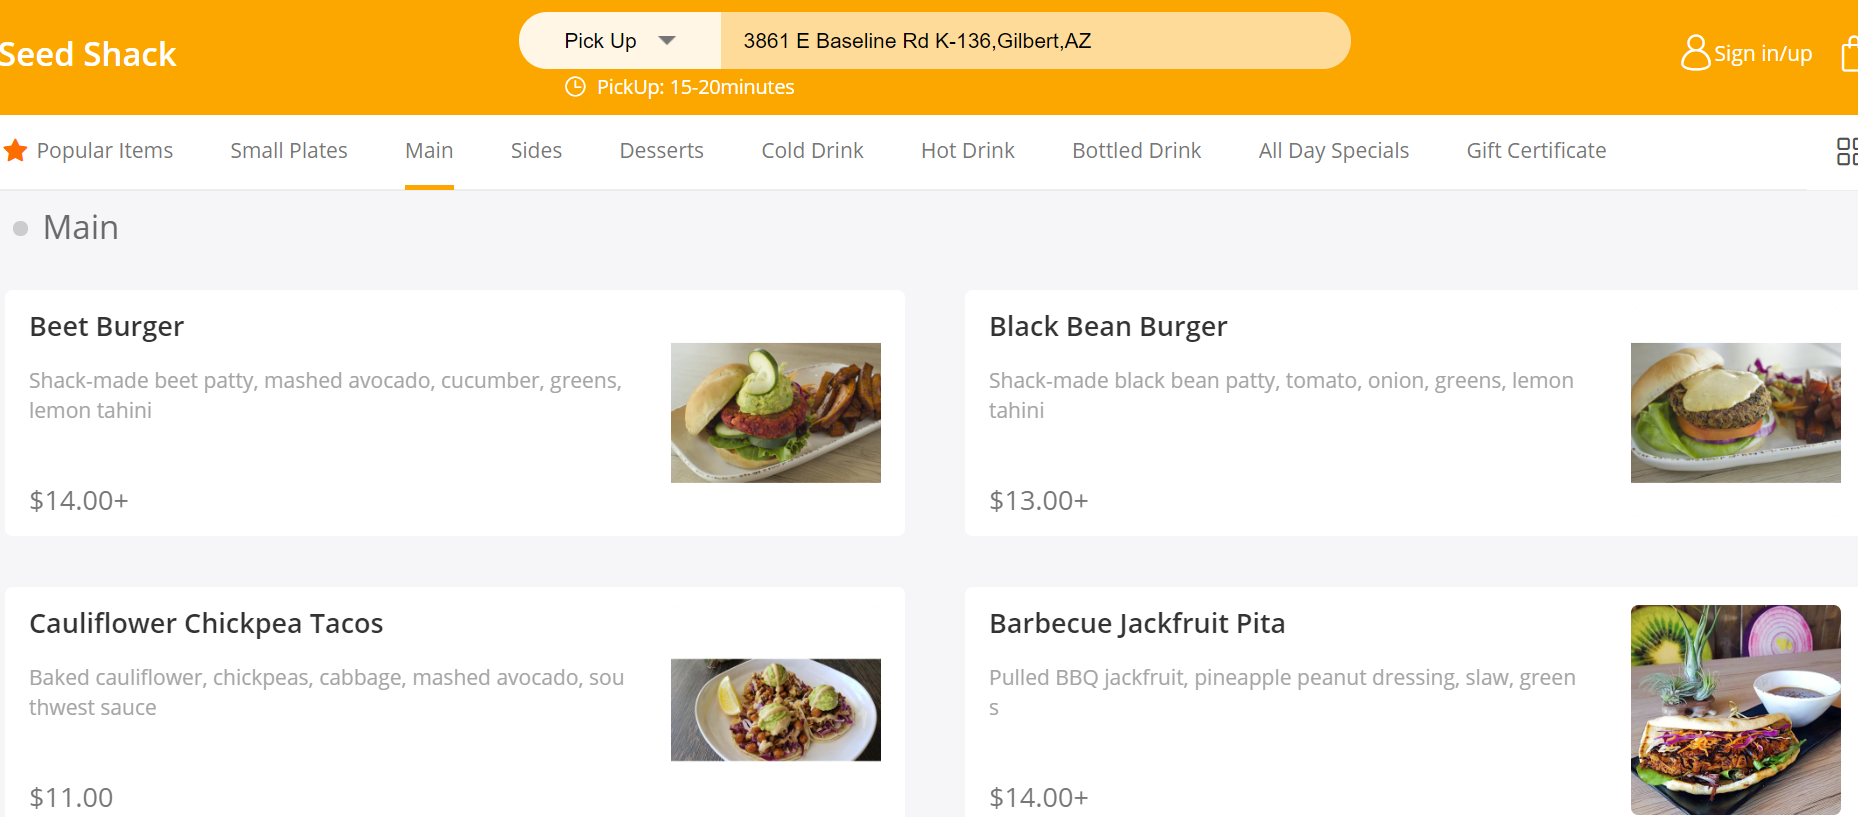Viewport: 1858px width, 817px height.
Task: View the Barbecue Jackfruit Pita image
Action: pyautogui.click(x=1735, y=710)
